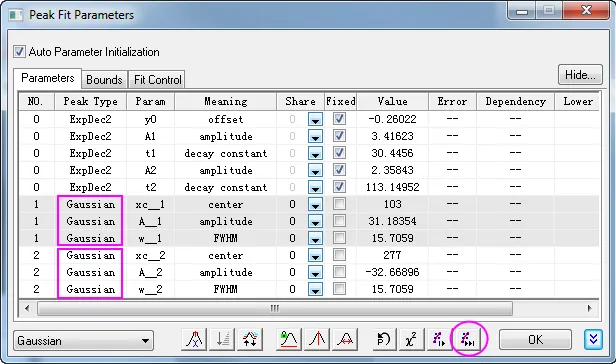Click the ExpDec2 peak type cell for y0
The image size is (616, 364).
(x=91, y=119)
